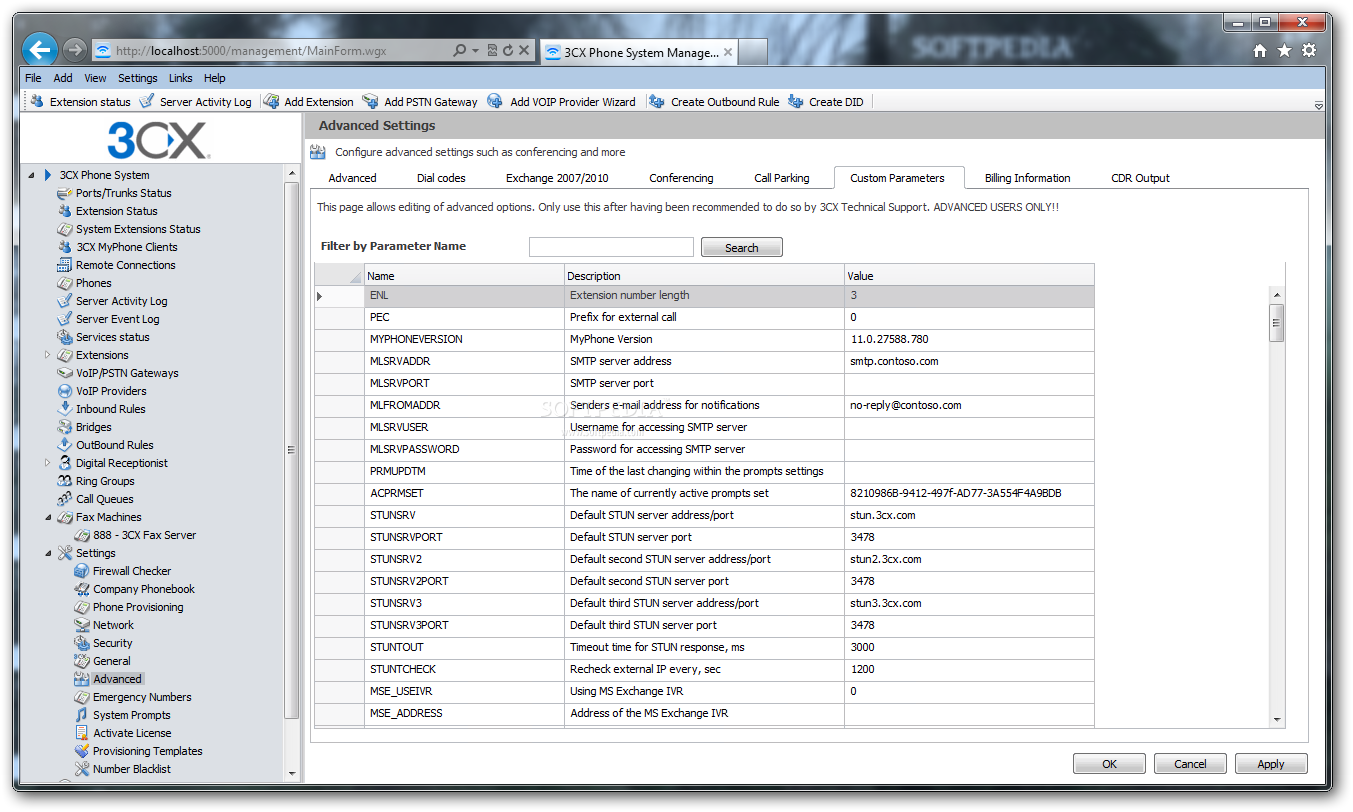
Task: Open the Links menu
Action: coord(181,78)
